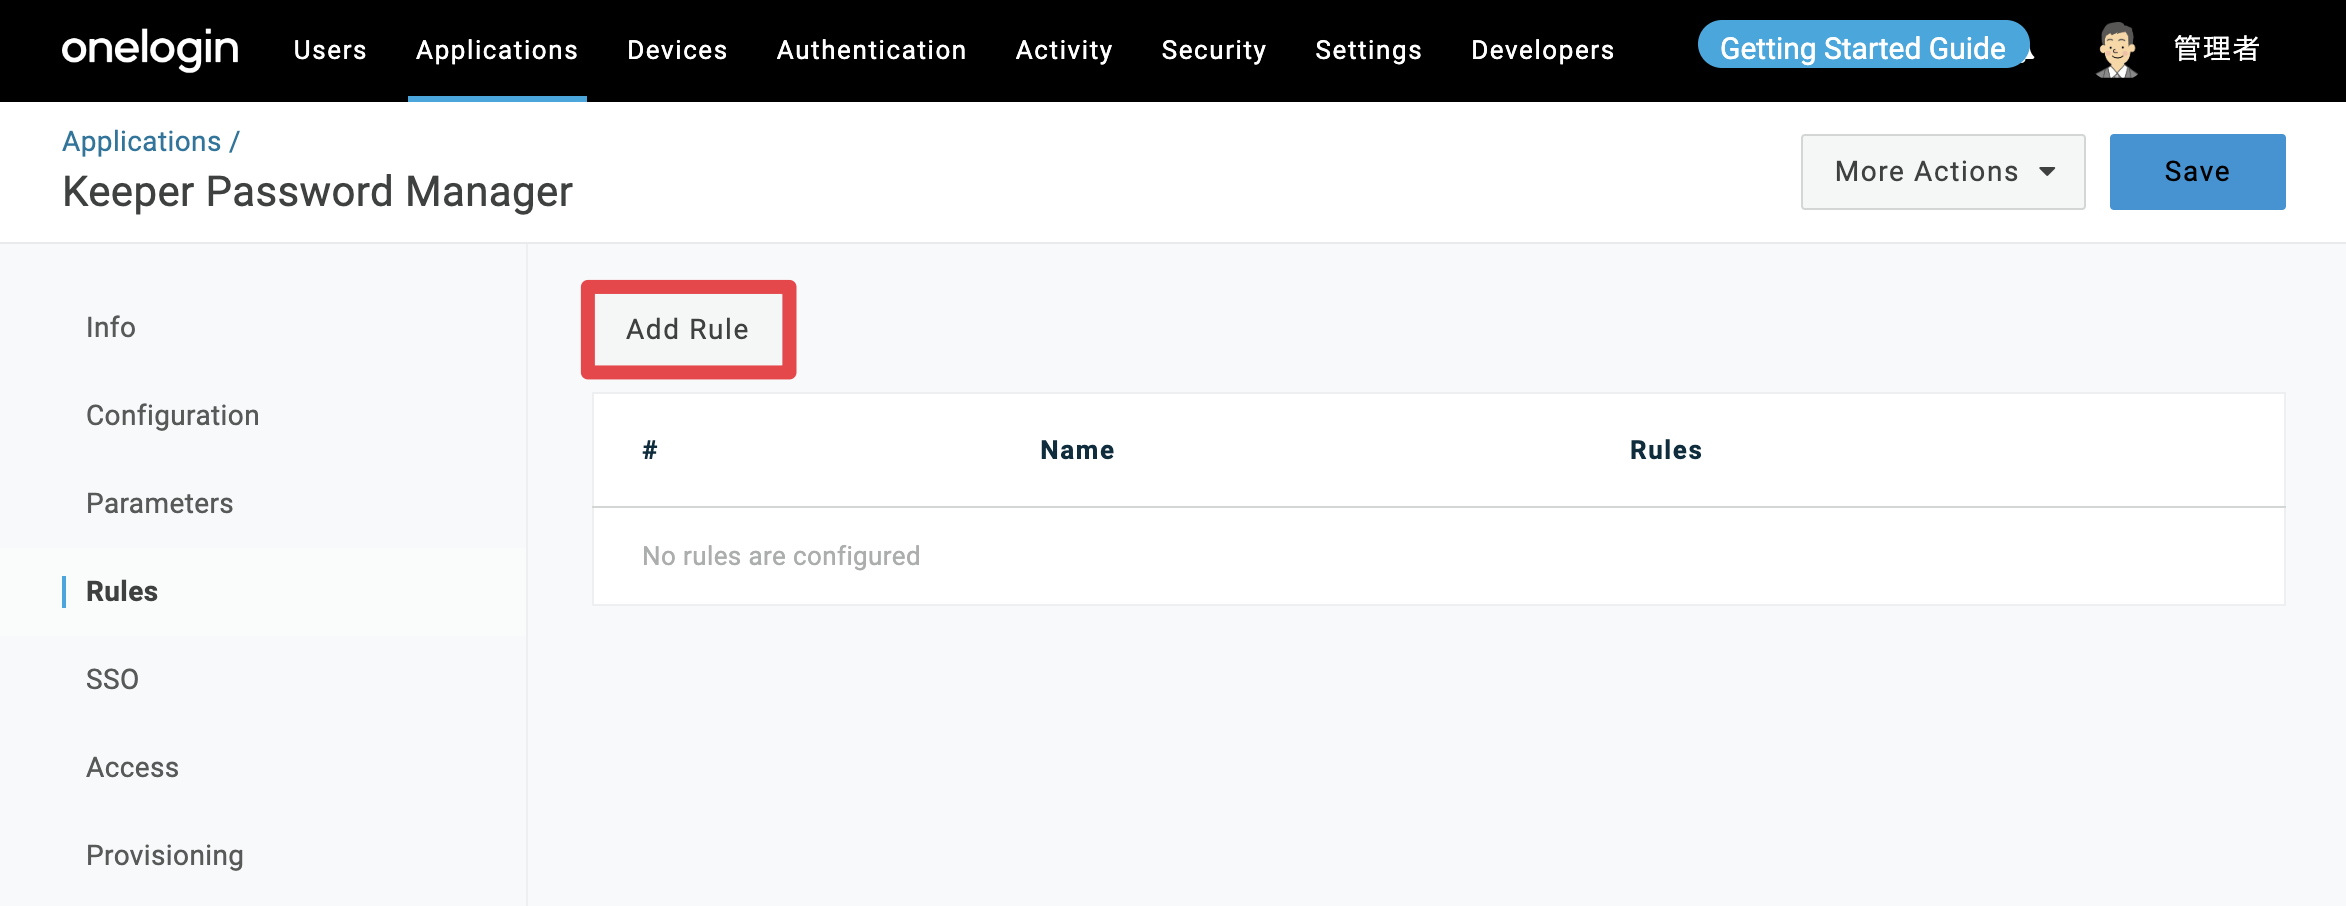Open the Users menu

tap(330, 50)
